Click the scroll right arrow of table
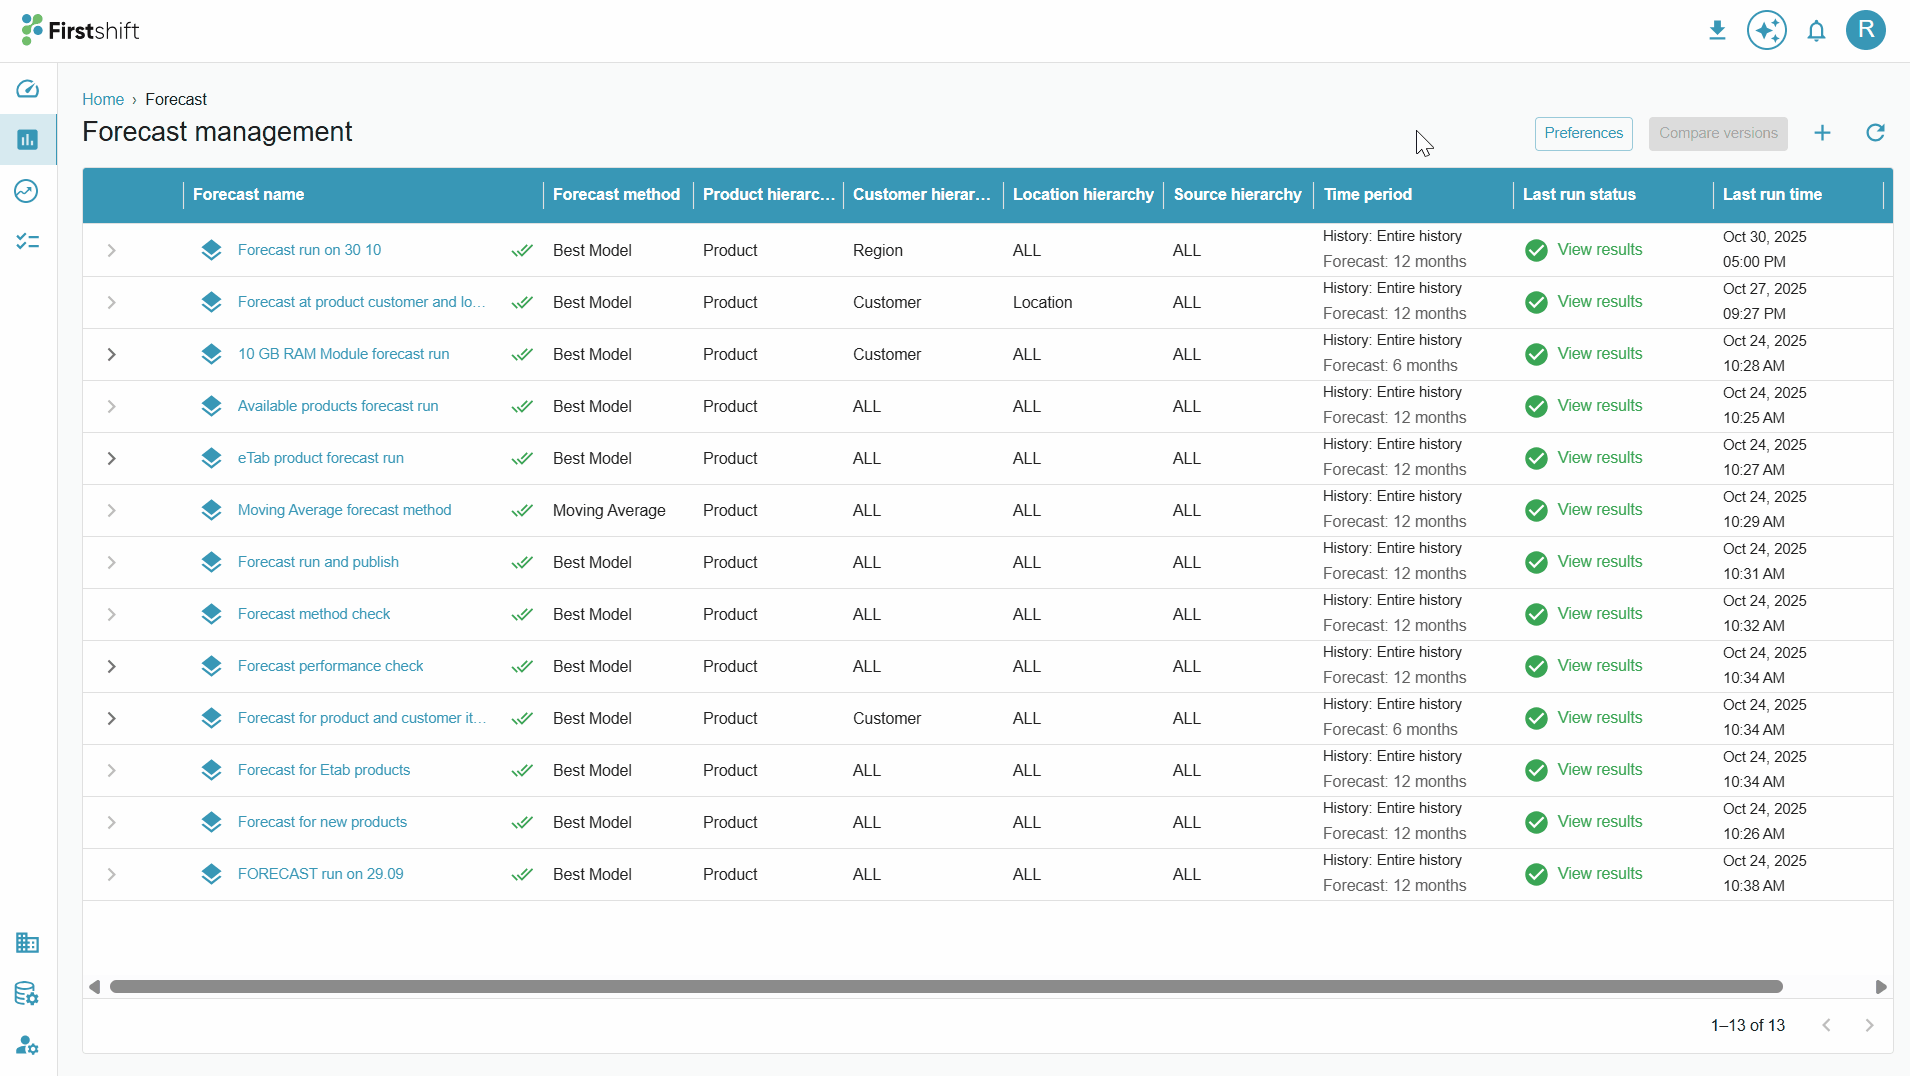This screenshot has width=1910, height=1076. coord(1881,987)
